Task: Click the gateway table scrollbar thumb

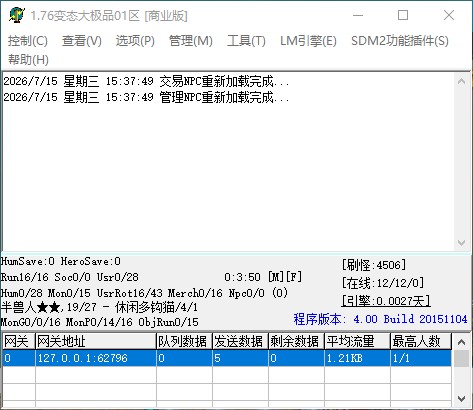Action: coord(462,359)
